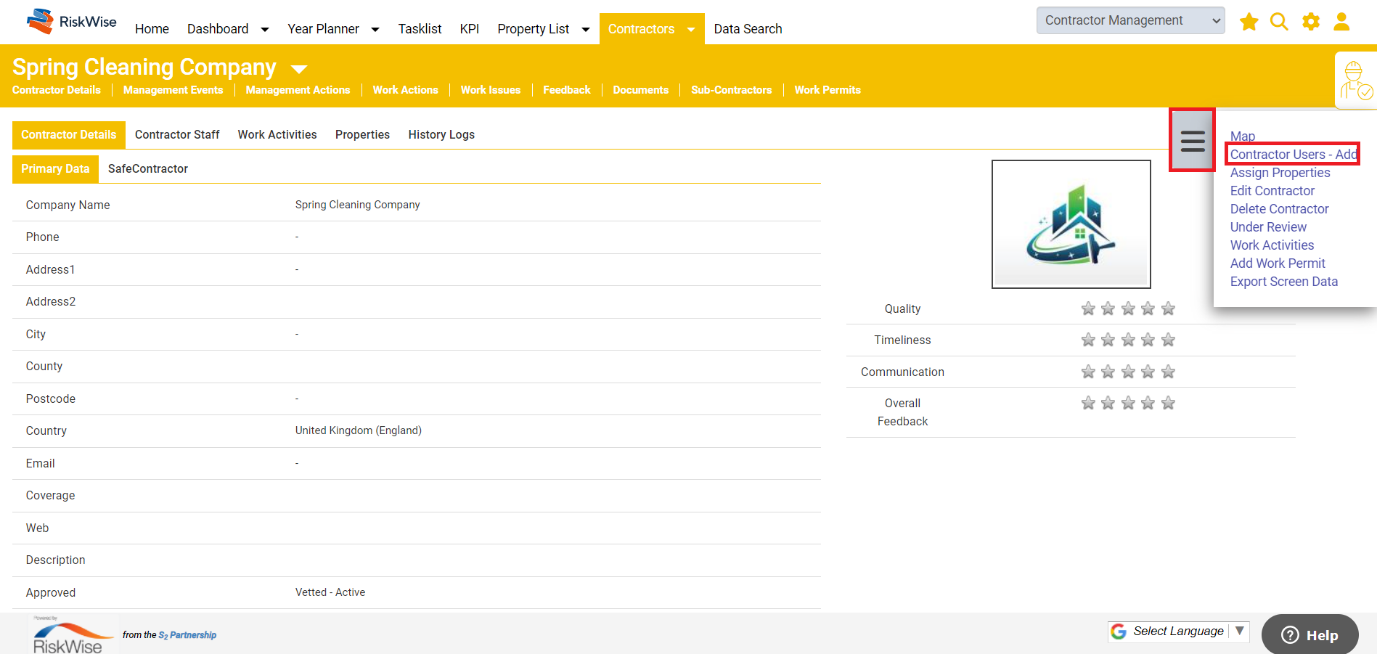
Task: Open the Contractor Staff tab
Action: point(177,134)
